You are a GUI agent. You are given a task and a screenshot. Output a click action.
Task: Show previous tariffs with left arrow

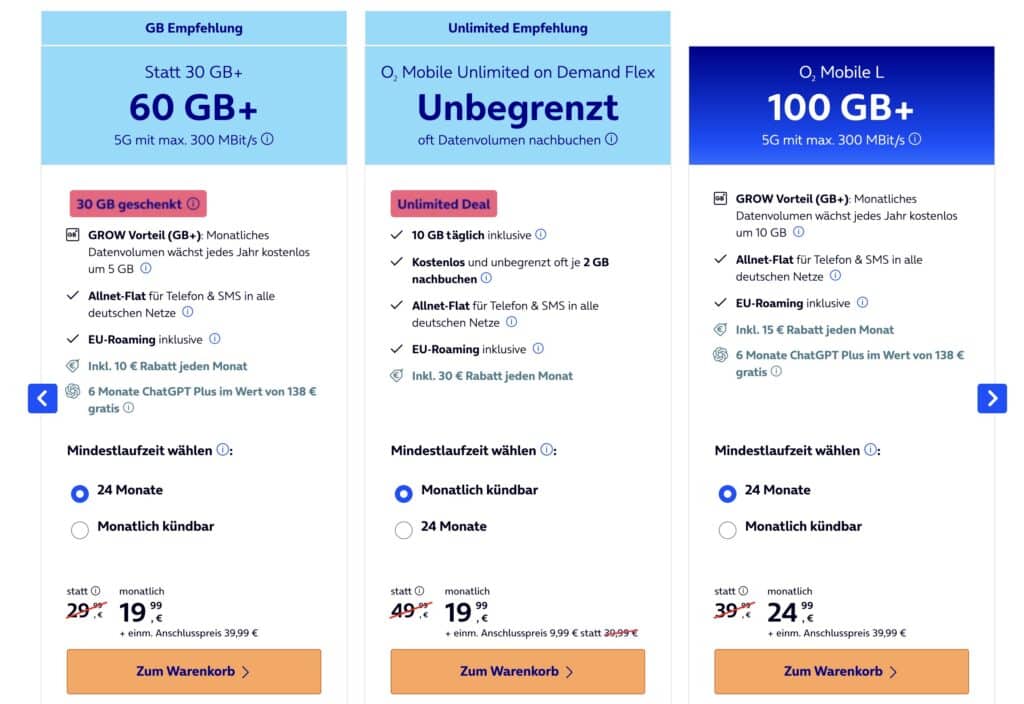point(42,398)
